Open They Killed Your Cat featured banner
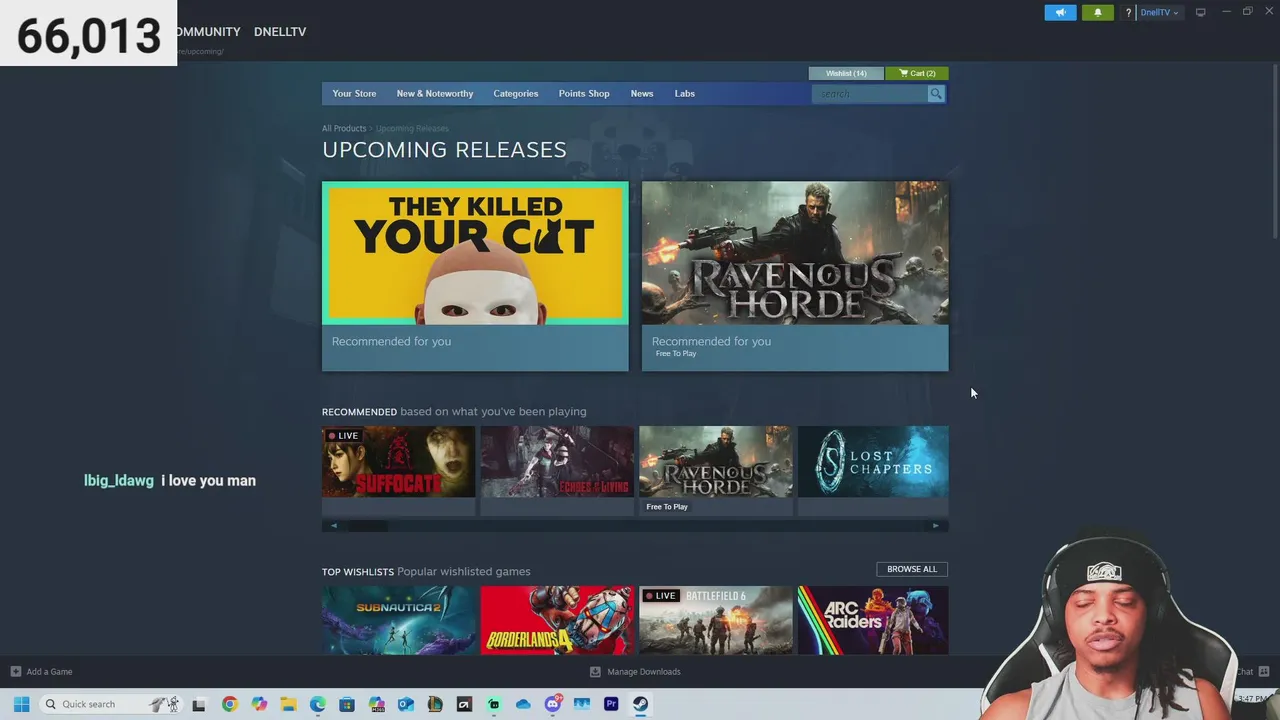This screenshot has width=1280, height=720. click(x=475, y=276)
